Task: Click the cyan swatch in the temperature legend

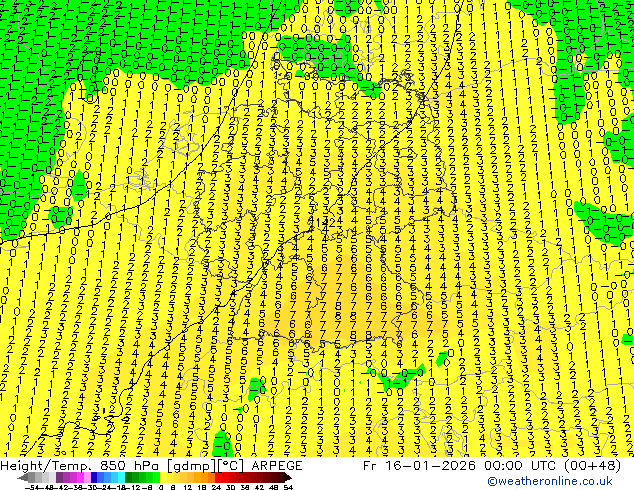Action: [x=121, y=478]
